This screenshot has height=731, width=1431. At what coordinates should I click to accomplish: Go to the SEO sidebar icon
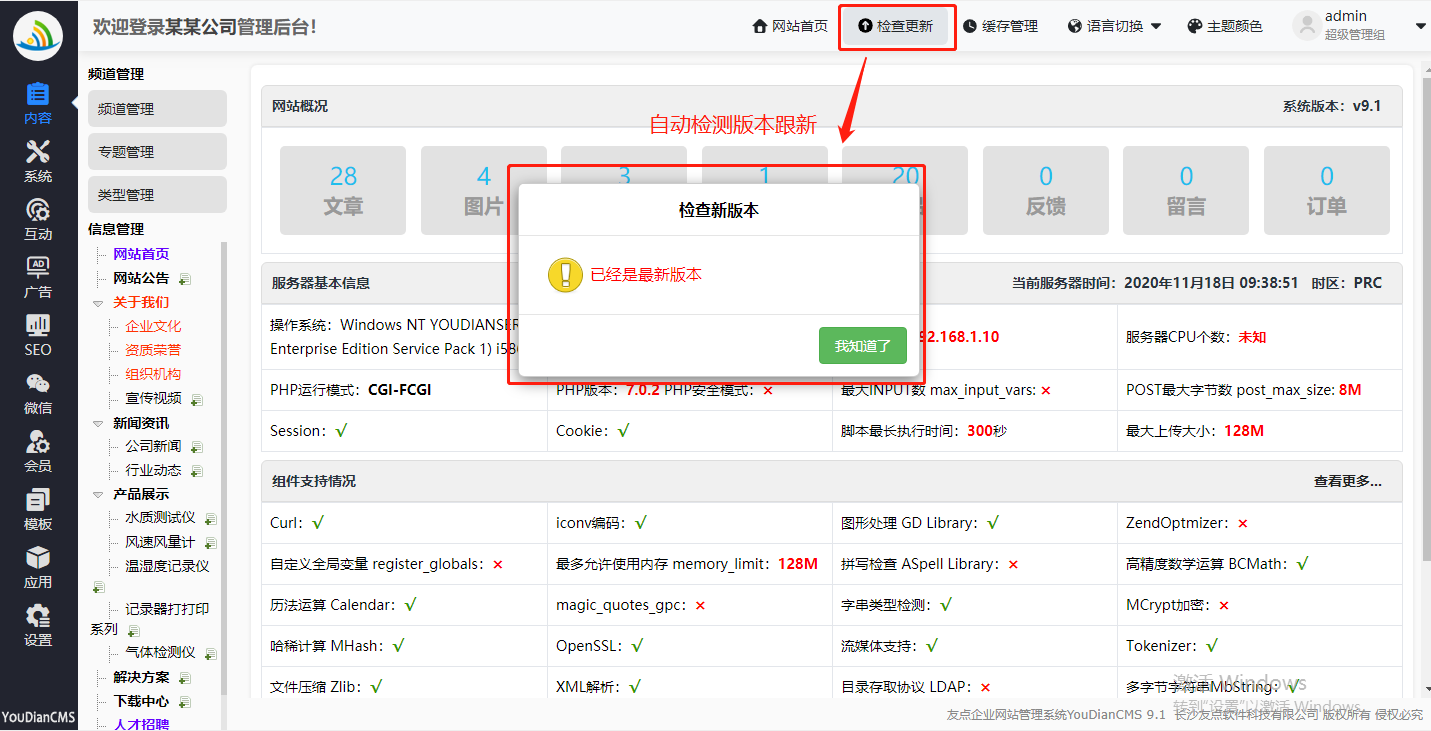38,335
